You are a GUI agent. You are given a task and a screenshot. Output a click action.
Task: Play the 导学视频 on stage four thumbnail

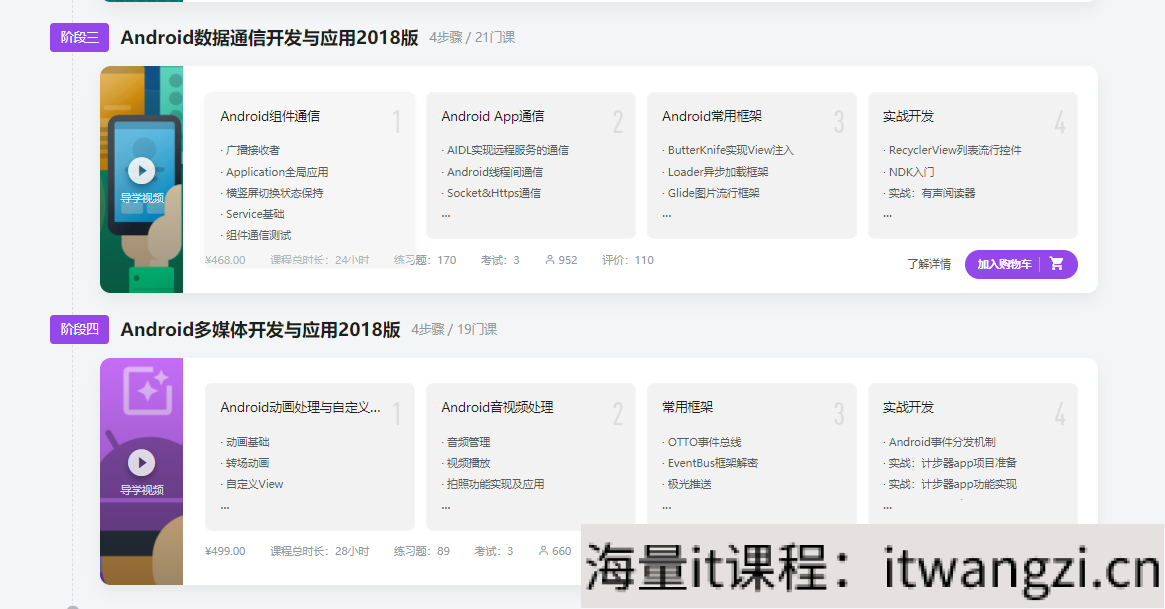[141, 463]
